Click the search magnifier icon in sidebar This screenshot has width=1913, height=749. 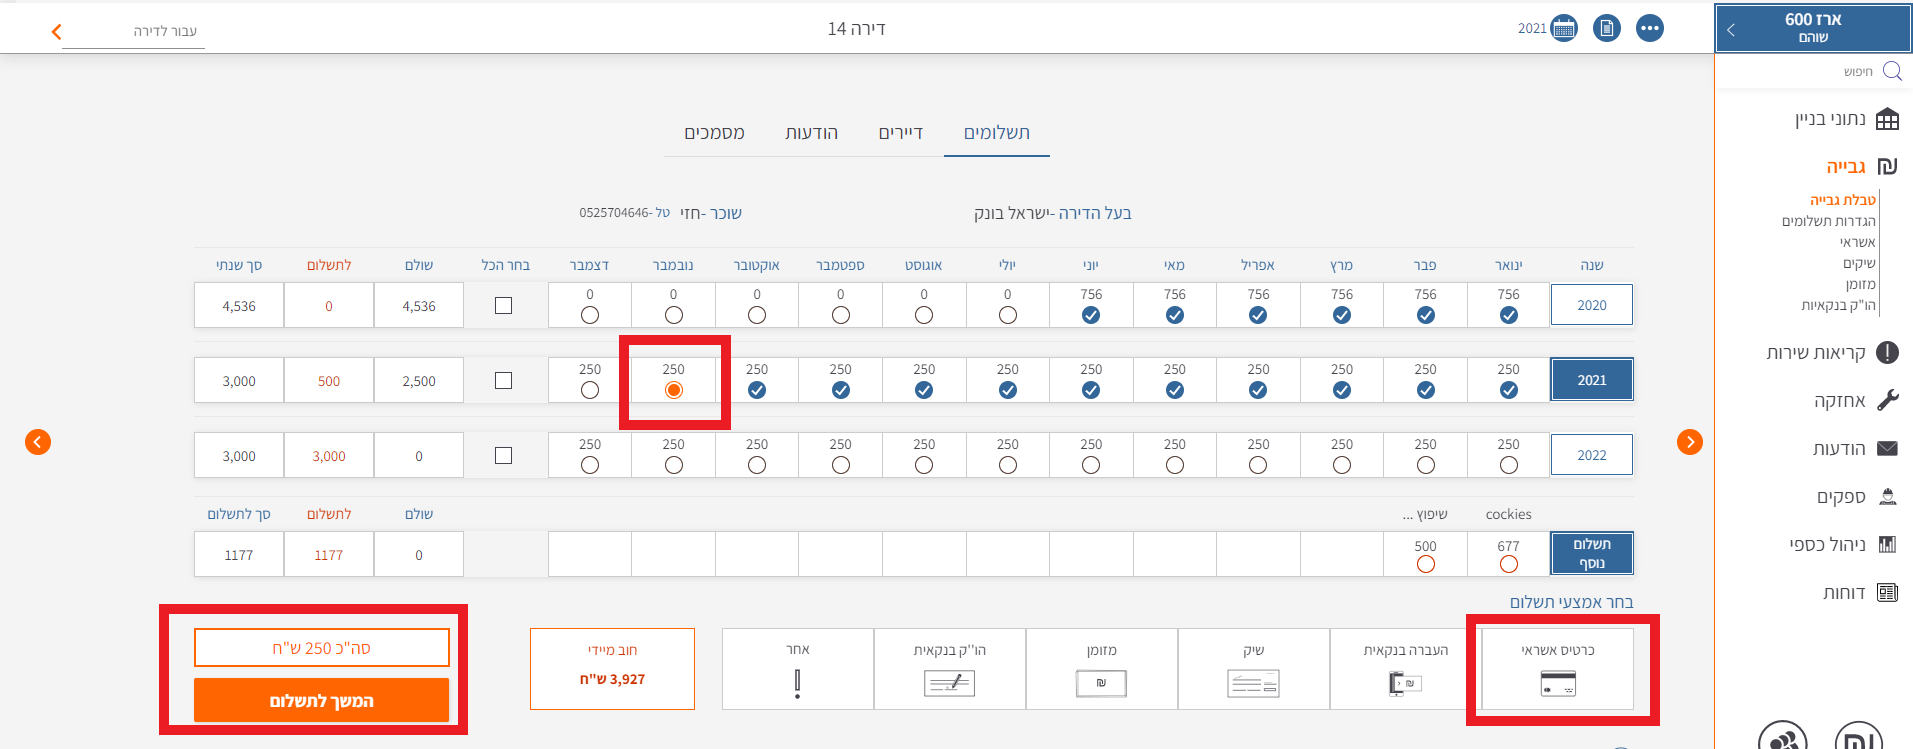click(x=1892, y=71)
